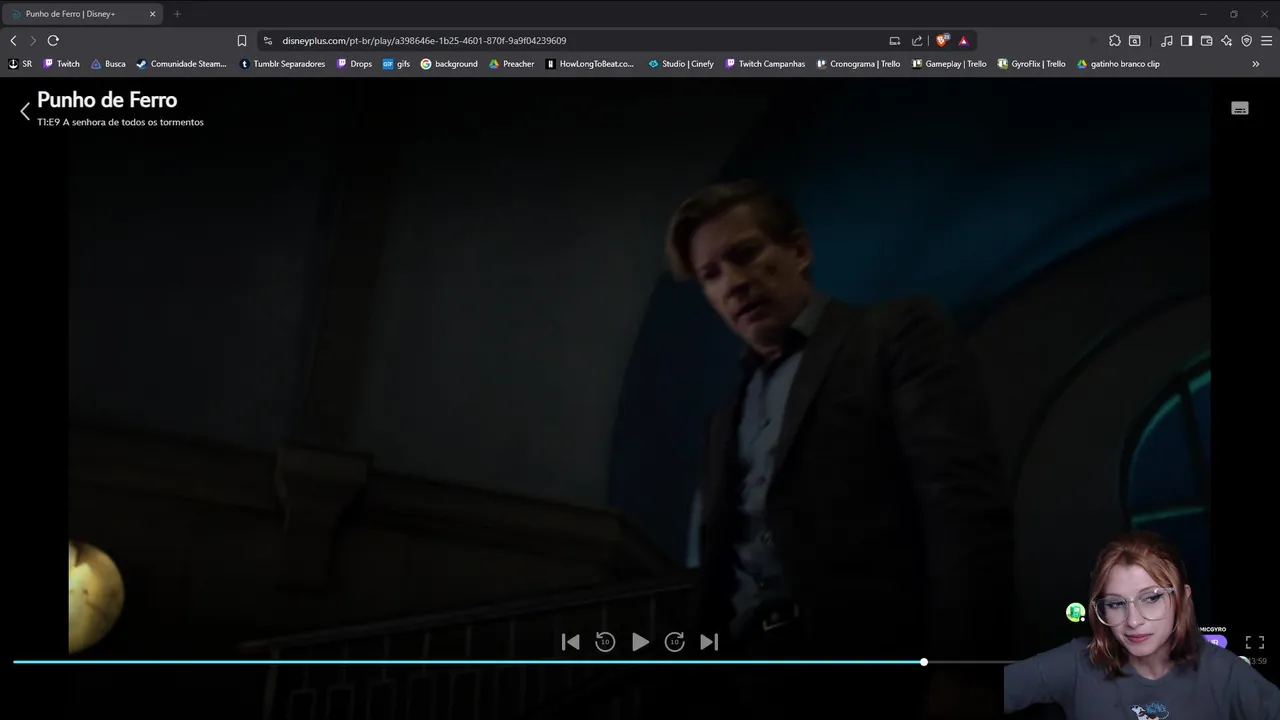The image size is (1280, 720).
Task: Open Brave Rewards triangle icon
Action: (964, 41)
